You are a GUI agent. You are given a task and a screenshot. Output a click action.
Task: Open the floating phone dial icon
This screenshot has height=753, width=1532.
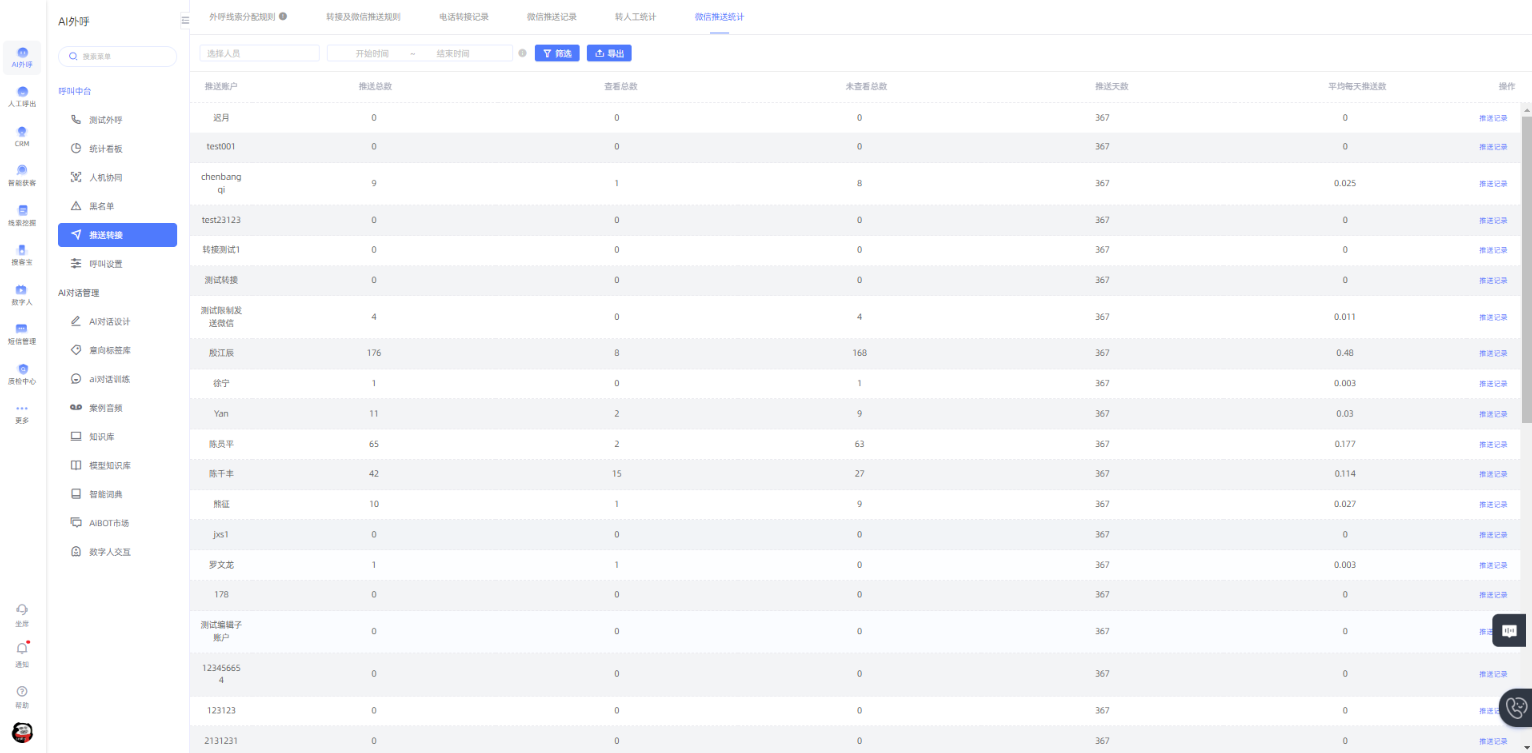1516,707
